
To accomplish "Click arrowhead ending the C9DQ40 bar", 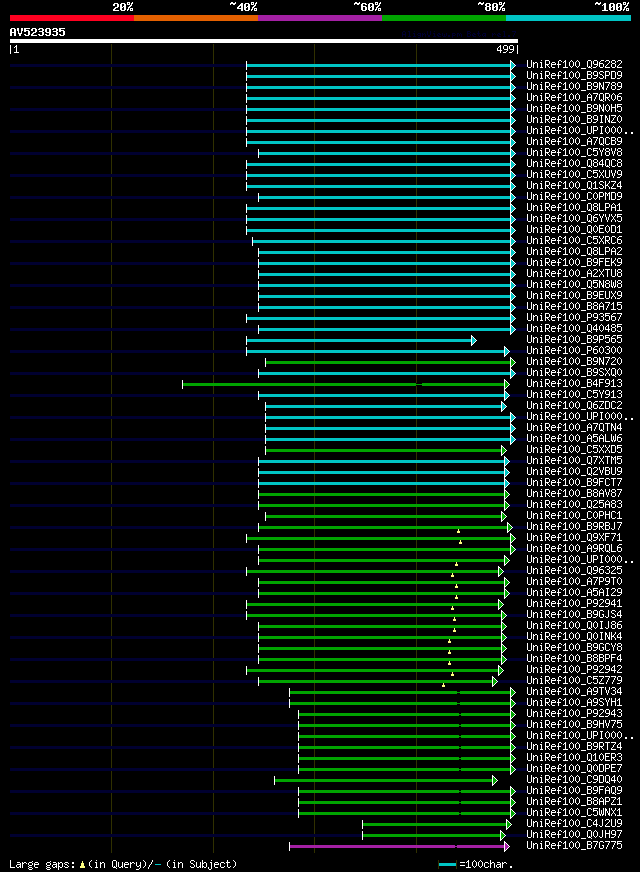I will [x=495, y=780].
